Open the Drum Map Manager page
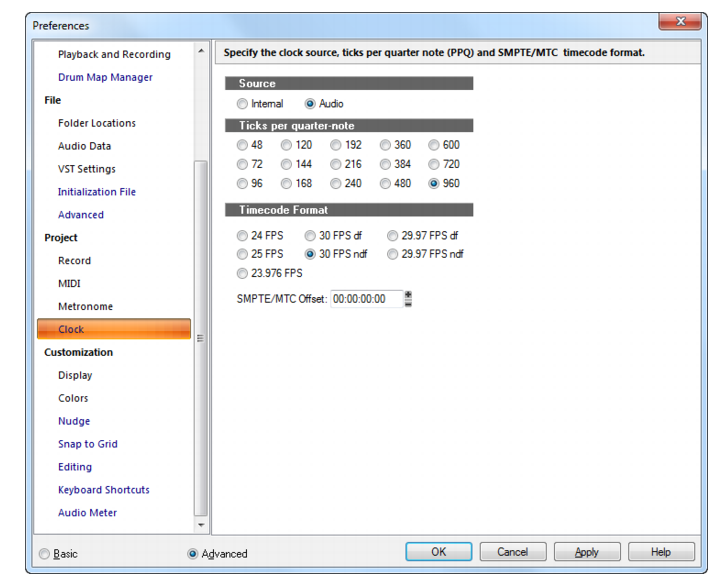Screen dimensions: 718x585 click(105, 77)
